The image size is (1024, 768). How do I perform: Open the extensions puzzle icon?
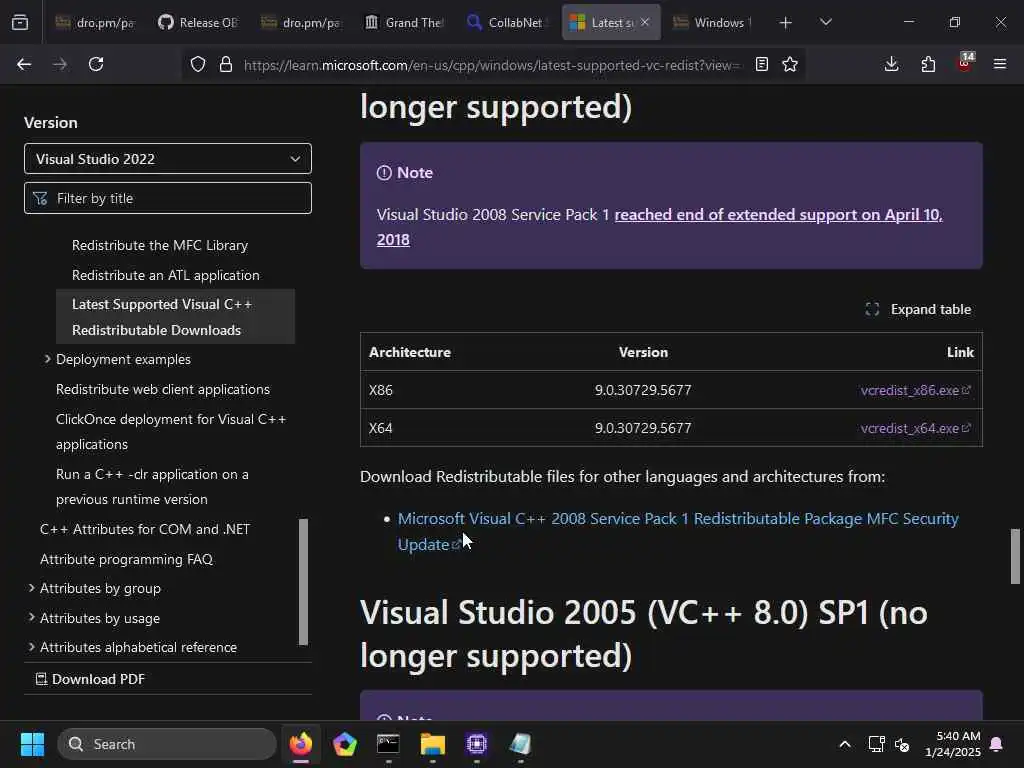tap(928, 64)
